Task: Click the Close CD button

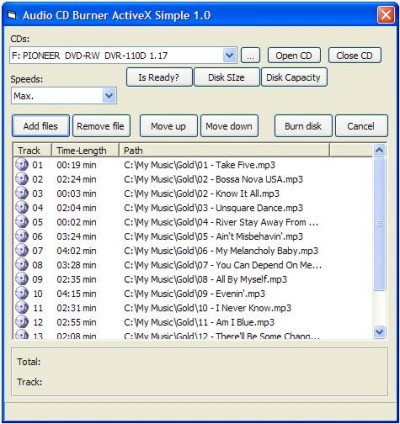Action: [x=355, y=55]
